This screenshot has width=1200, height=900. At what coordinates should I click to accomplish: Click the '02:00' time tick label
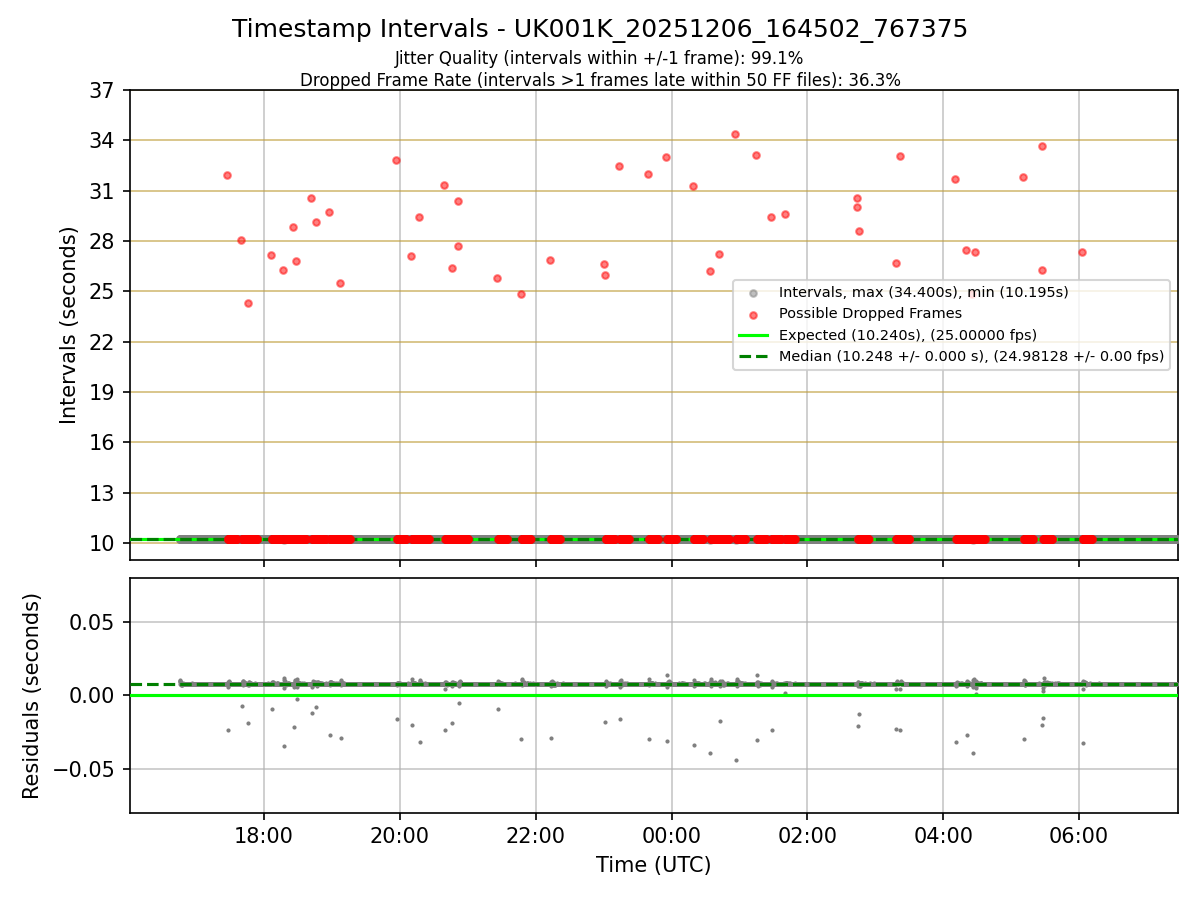click(x=807, y=835)
